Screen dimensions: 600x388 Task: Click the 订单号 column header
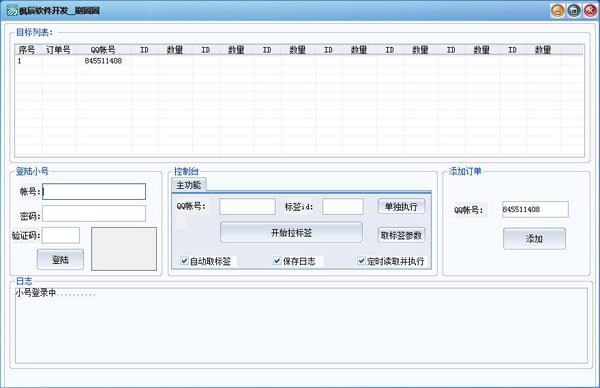pos(59,50)
